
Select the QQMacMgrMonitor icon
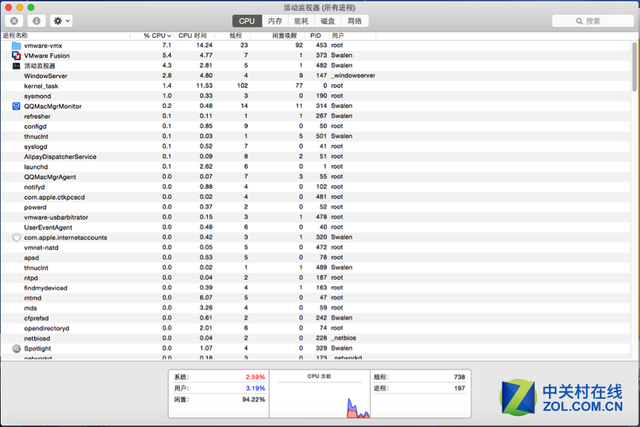(16, 106)
